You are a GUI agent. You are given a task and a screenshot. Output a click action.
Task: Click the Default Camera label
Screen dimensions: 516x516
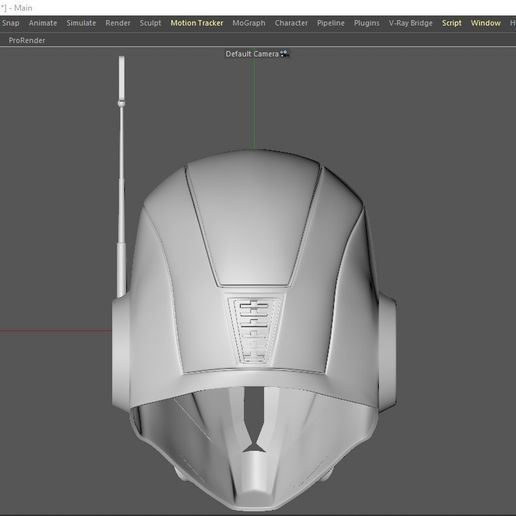pyautogui.click(x=252, y=54)
